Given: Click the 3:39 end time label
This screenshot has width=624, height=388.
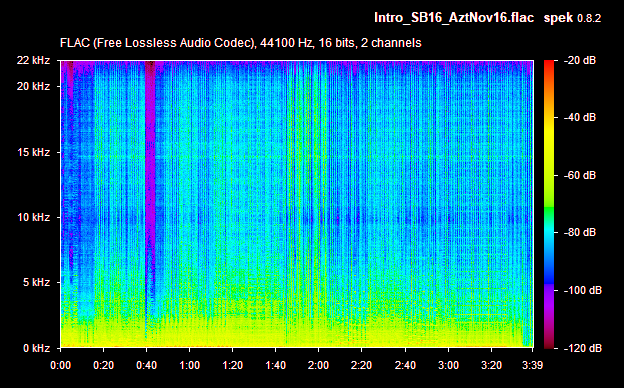Looking at the screenshot, I should (532, 365).
